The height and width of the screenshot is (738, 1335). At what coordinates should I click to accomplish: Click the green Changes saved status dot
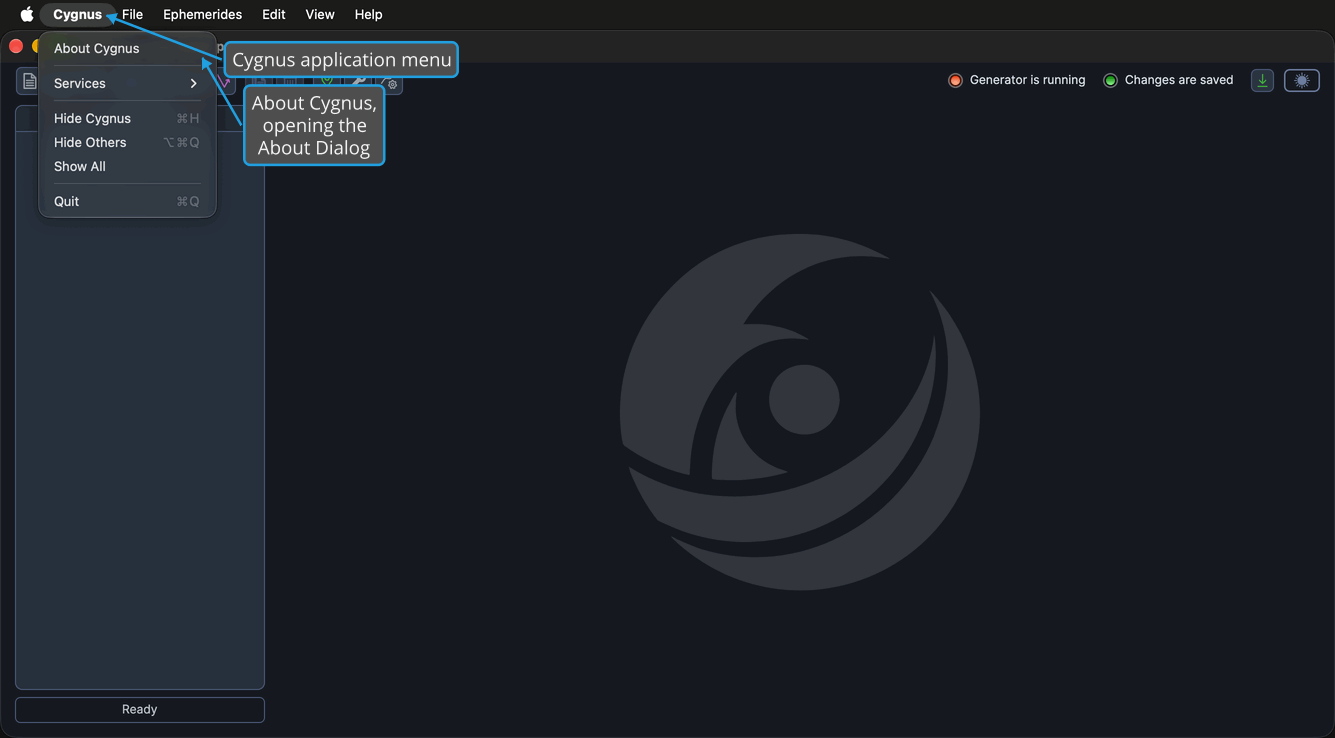1110,80
